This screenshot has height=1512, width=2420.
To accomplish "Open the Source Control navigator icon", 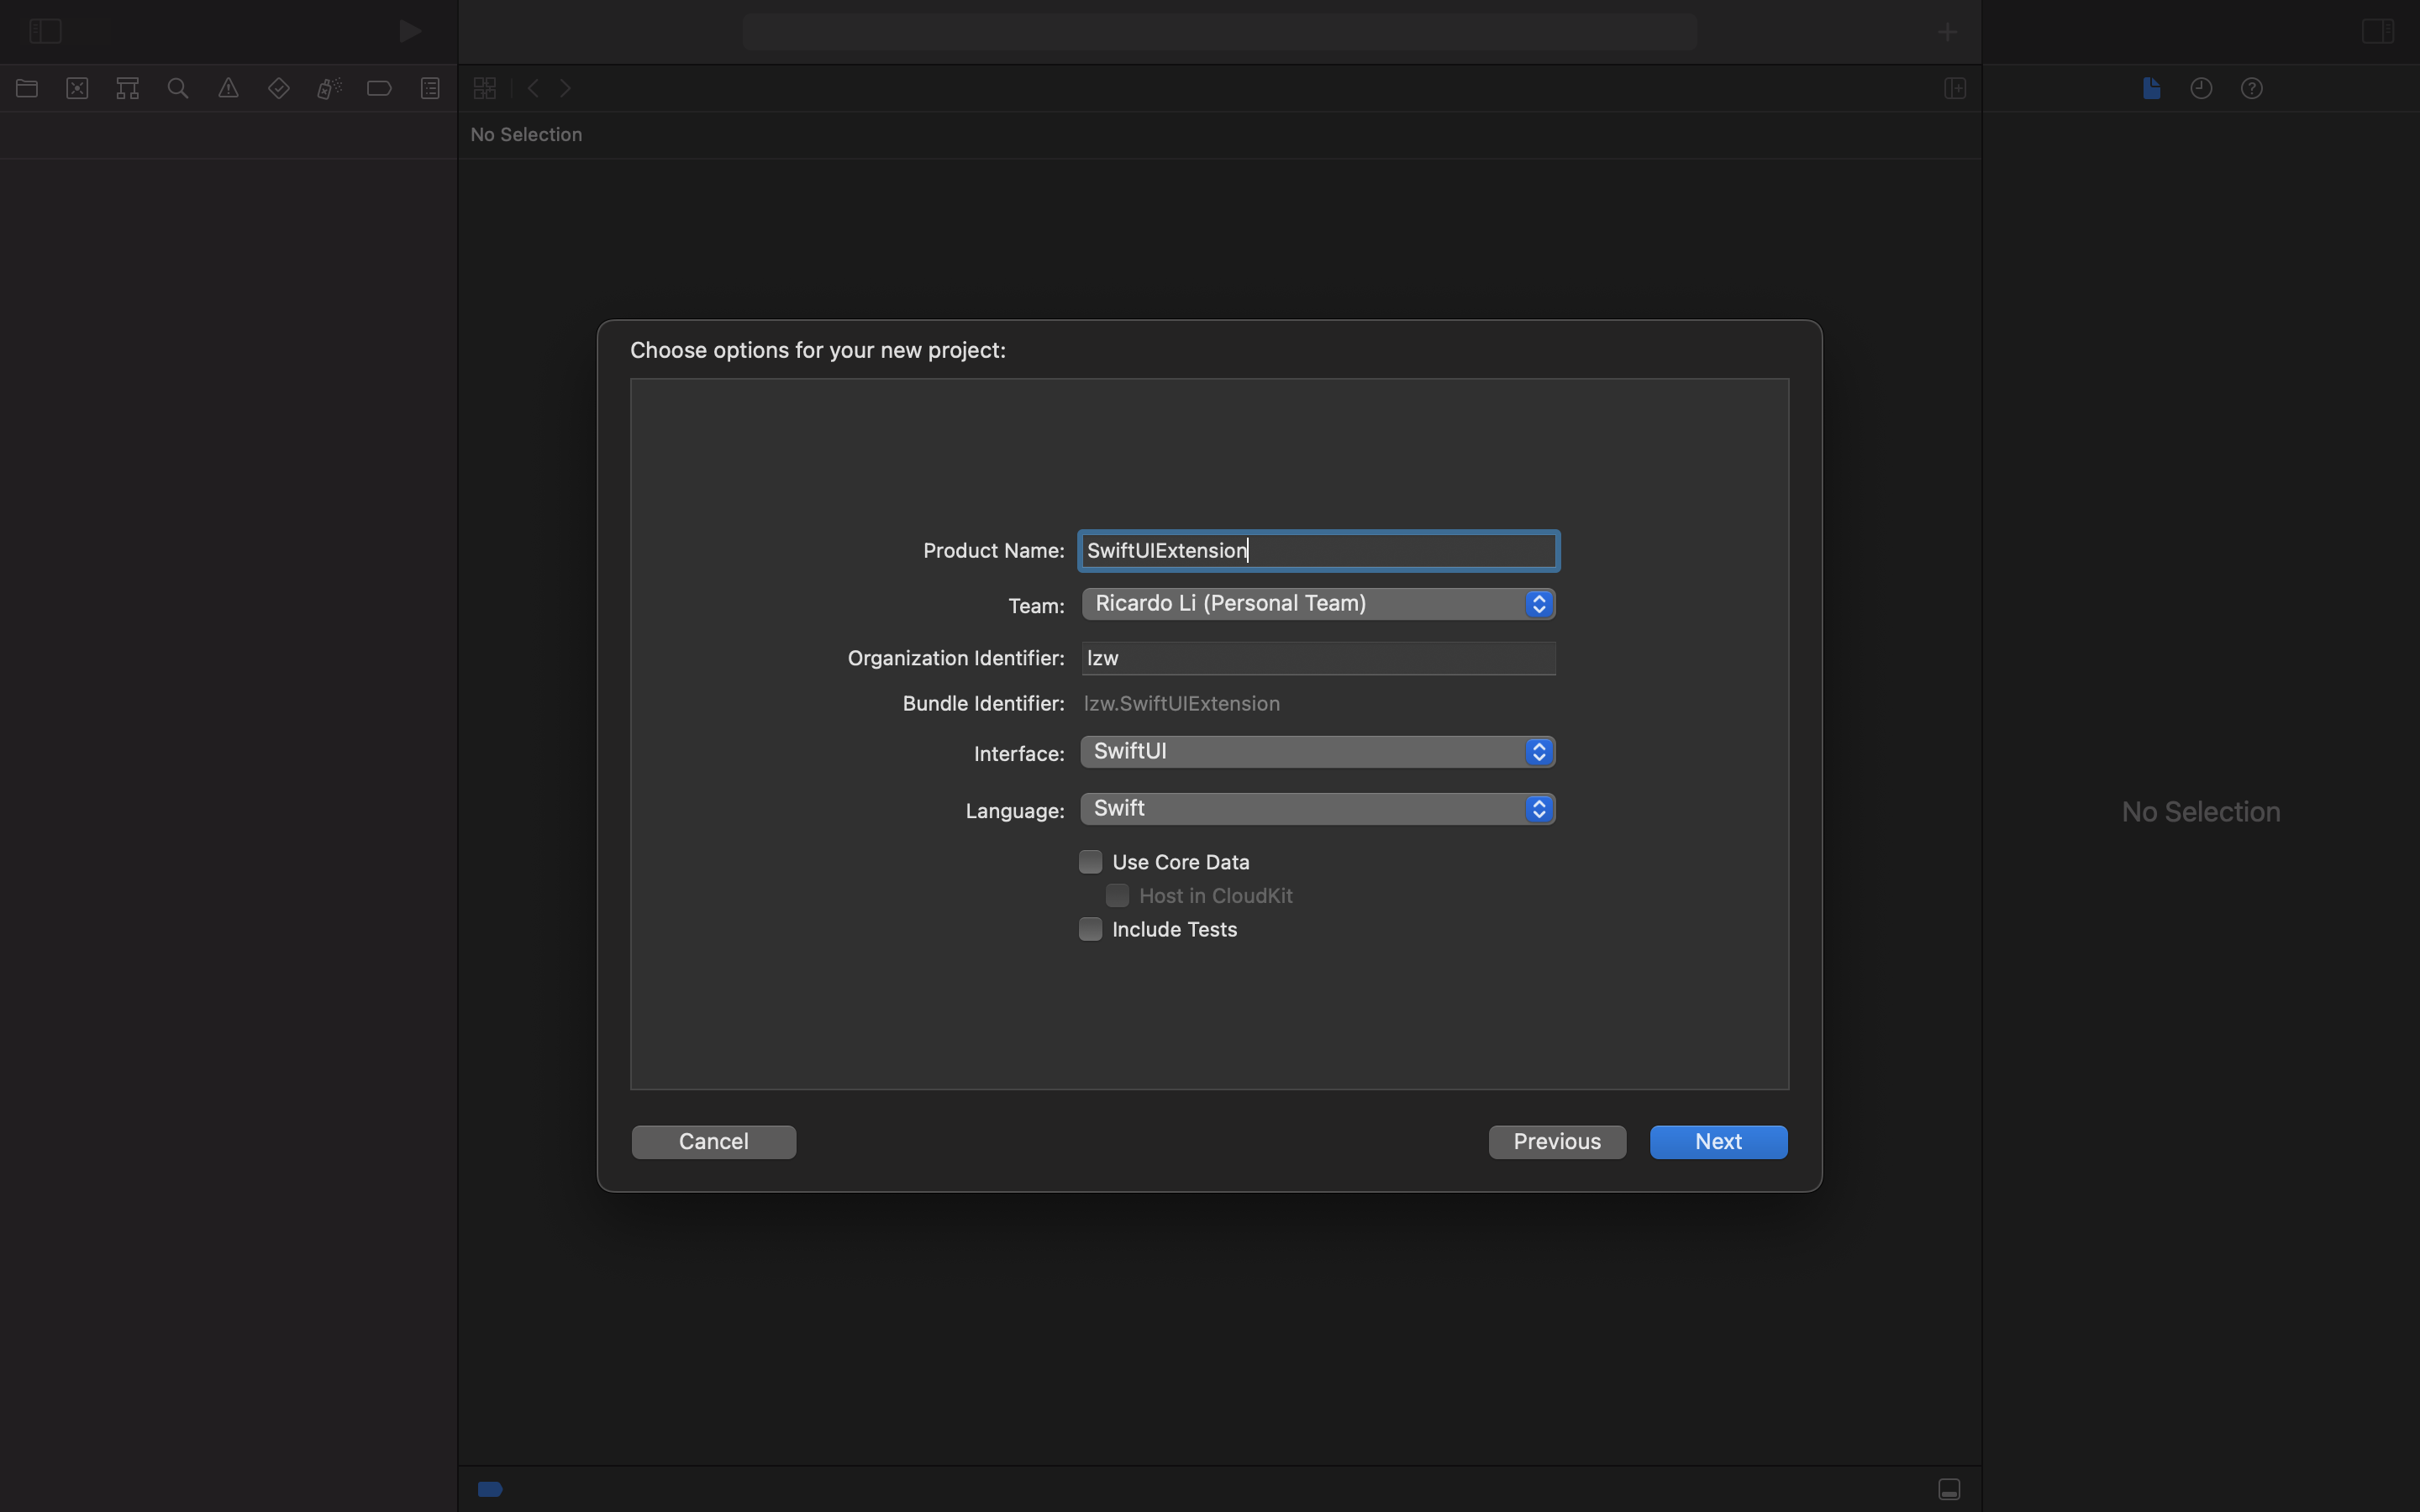I will click(x=77, y=89).
